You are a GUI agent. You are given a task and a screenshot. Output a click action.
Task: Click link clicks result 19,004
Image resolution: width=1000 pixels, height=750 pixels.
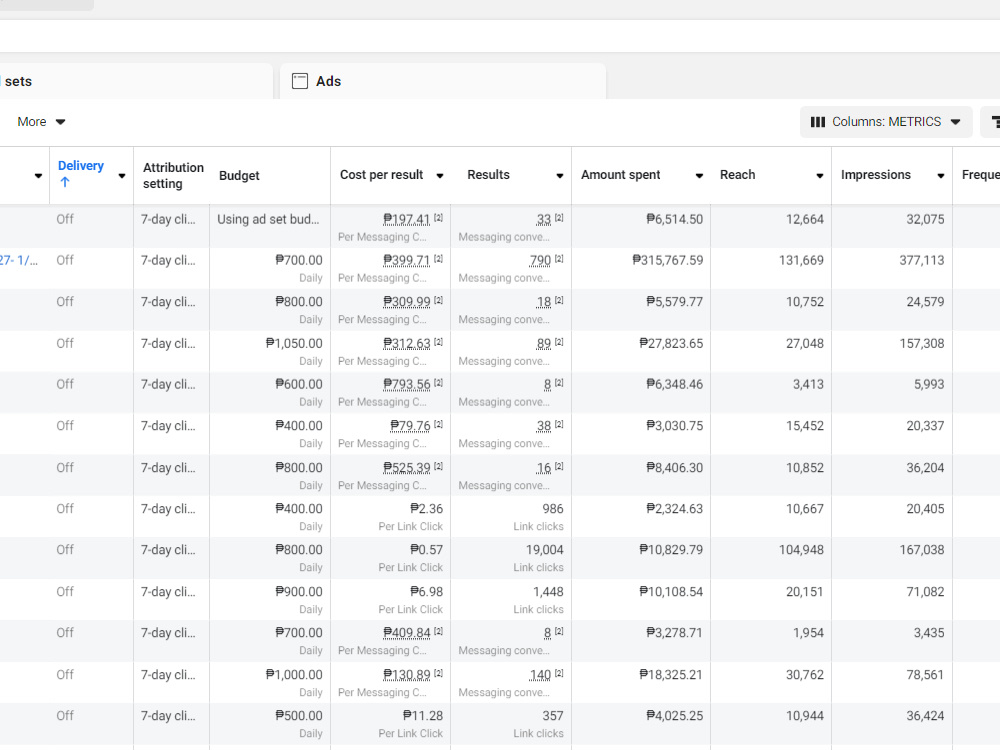click(x=545, y=550)
